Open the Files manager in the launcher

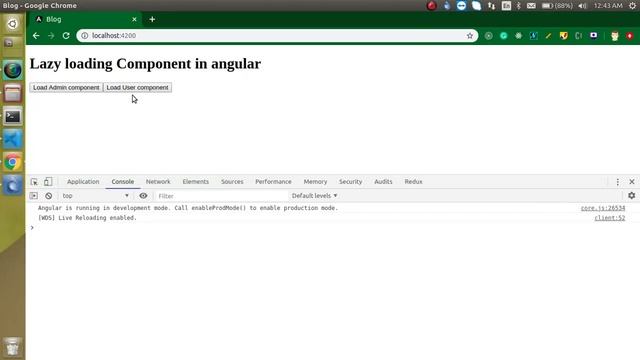tap(13, 93)
